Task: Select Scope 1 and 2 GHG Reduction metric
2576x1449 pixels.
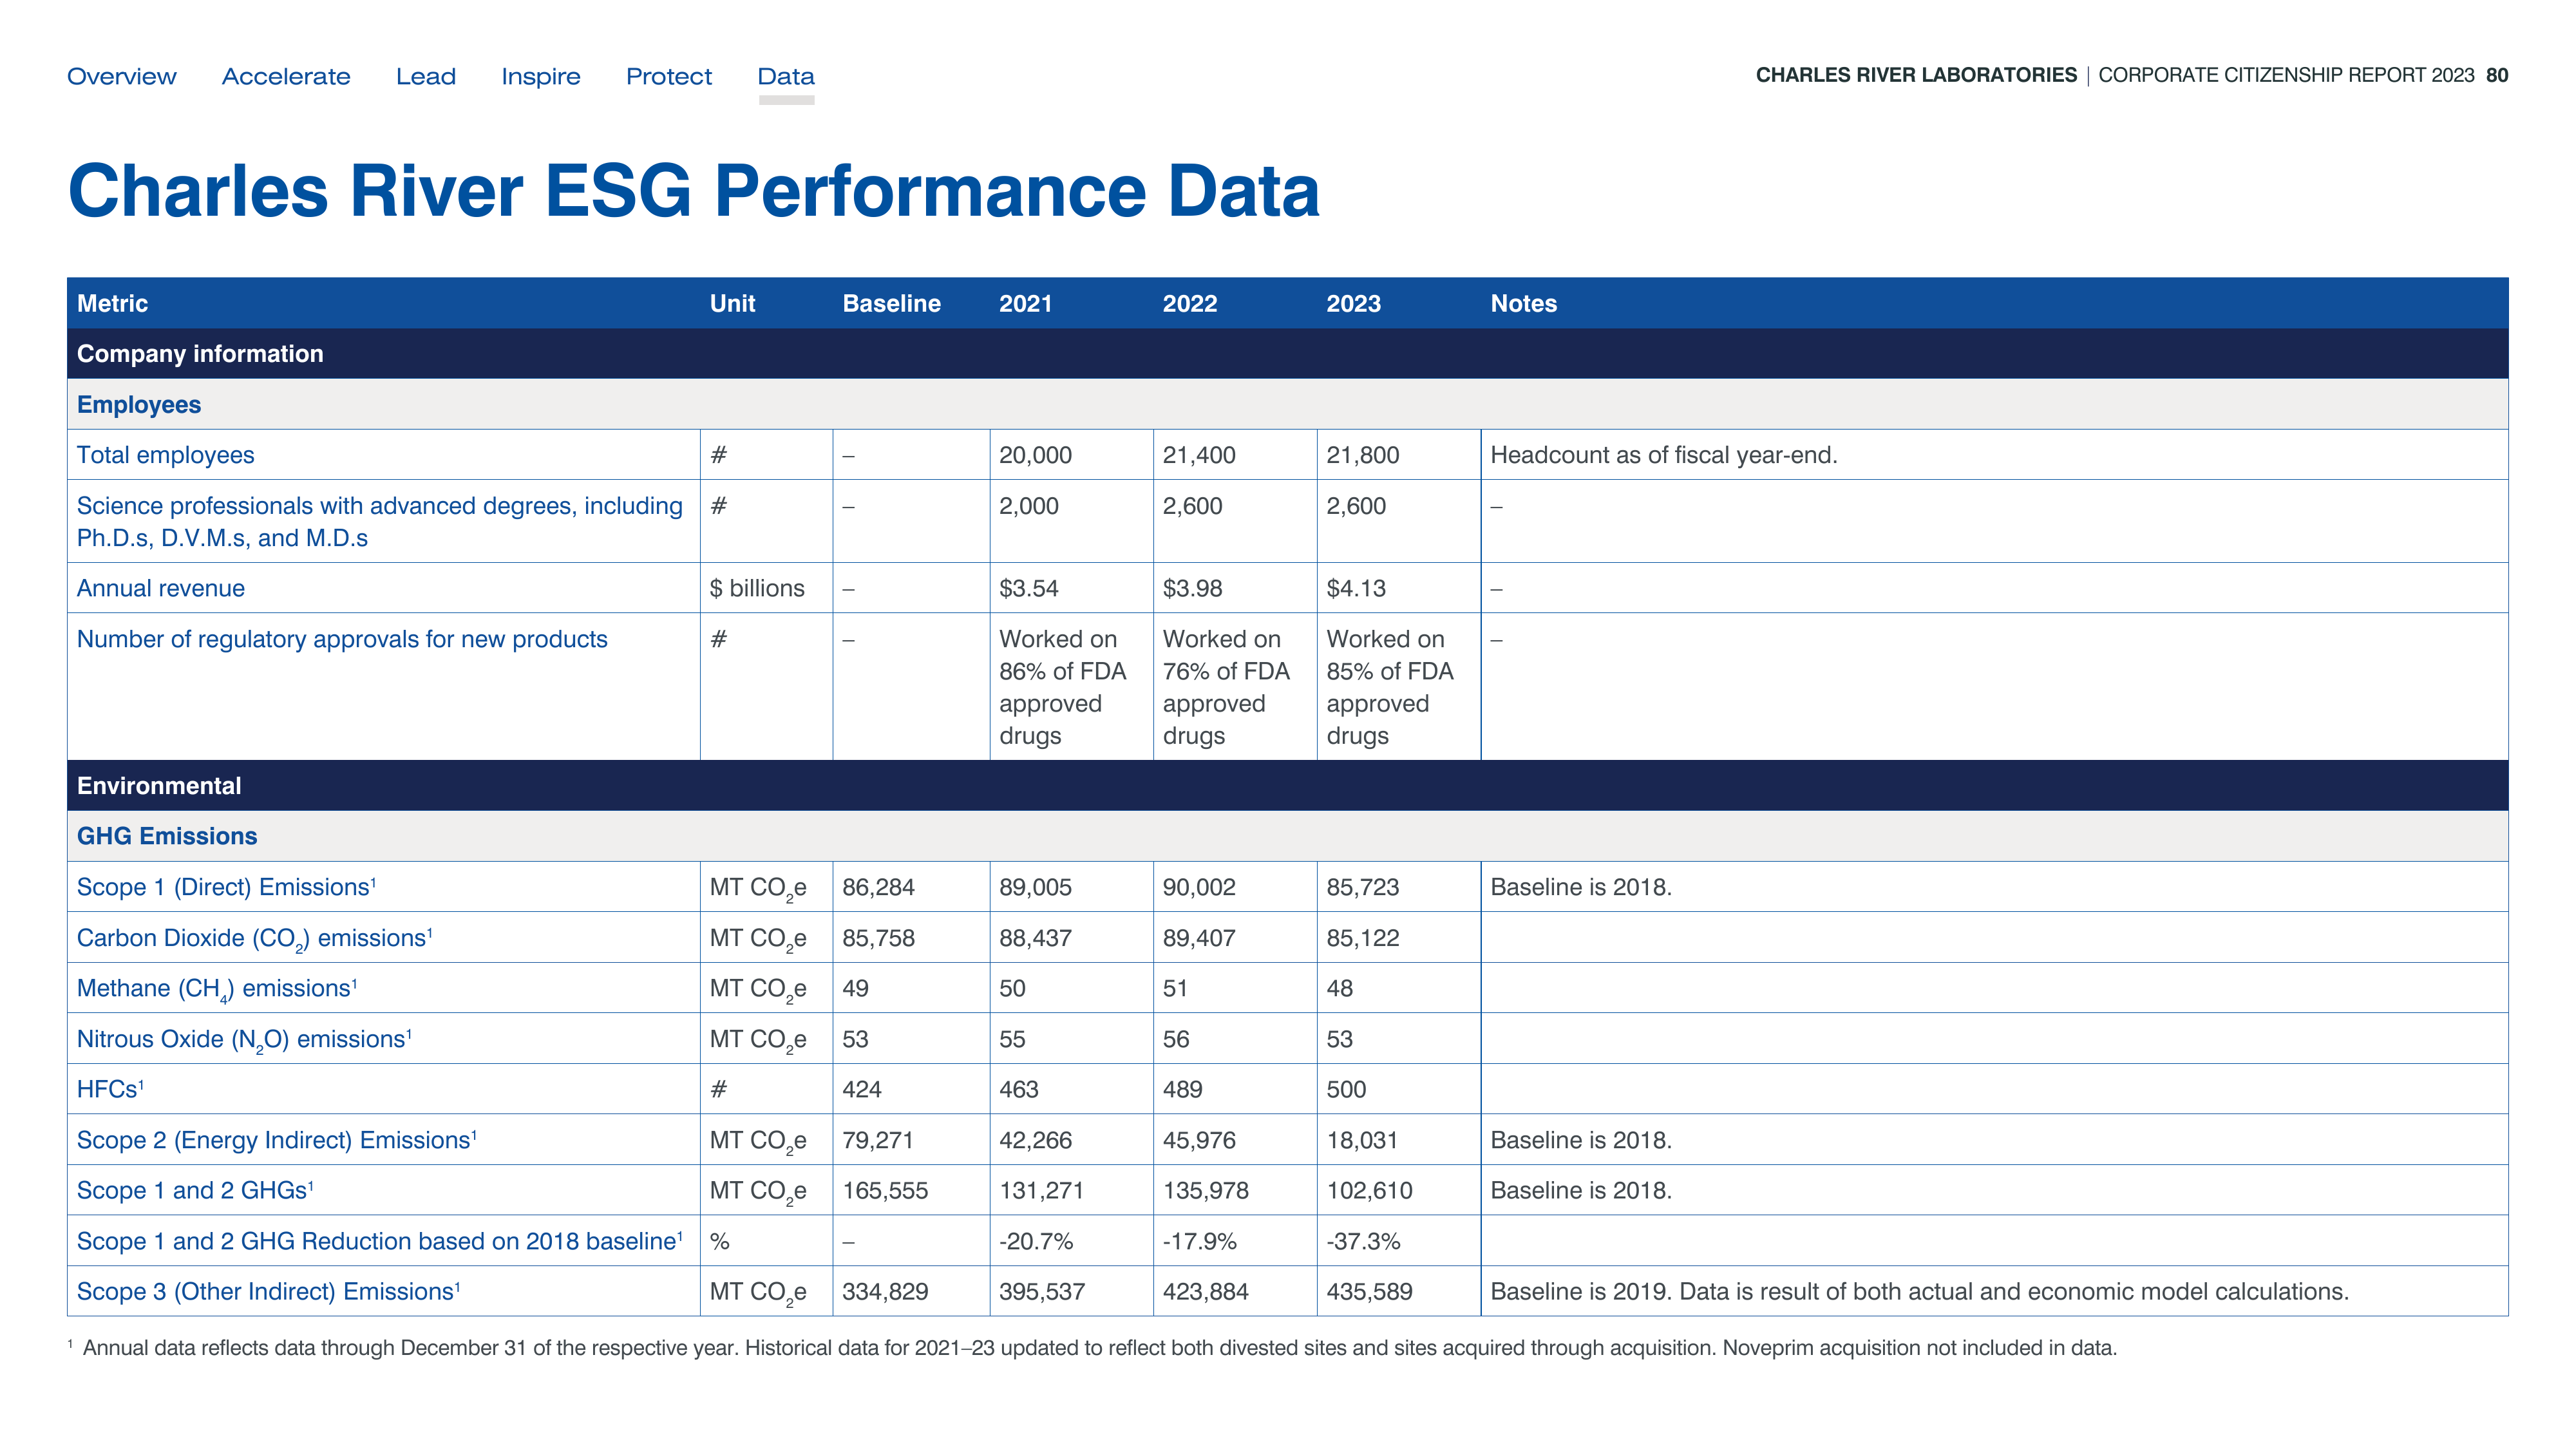Action: pyautogui.click(x=380, y=1241)
